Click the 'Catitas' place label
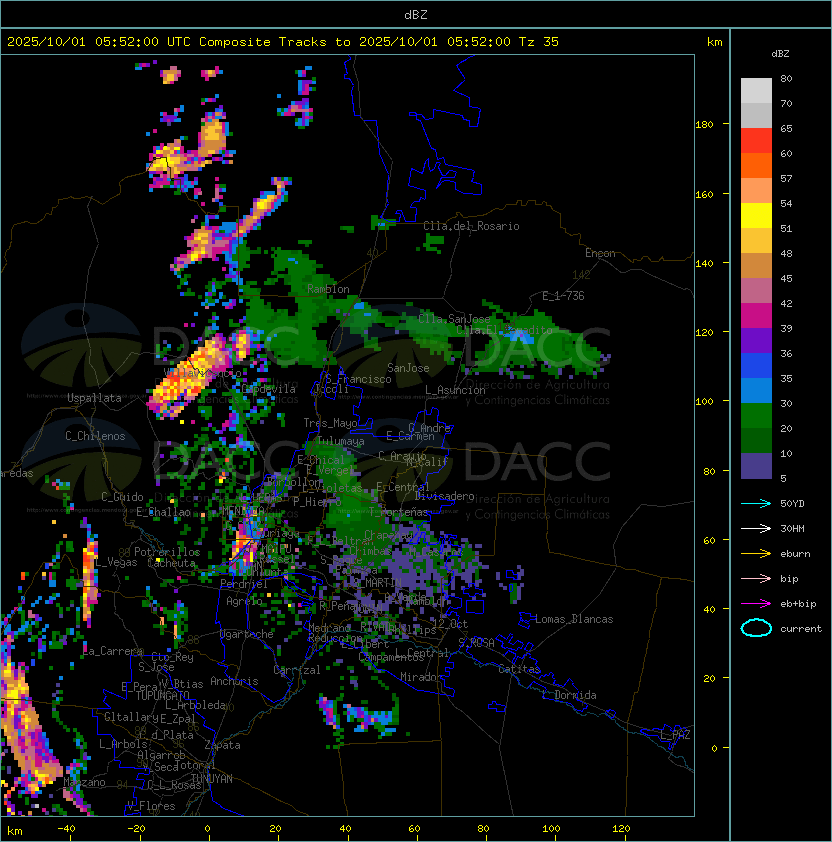 (x=519, y=669)
